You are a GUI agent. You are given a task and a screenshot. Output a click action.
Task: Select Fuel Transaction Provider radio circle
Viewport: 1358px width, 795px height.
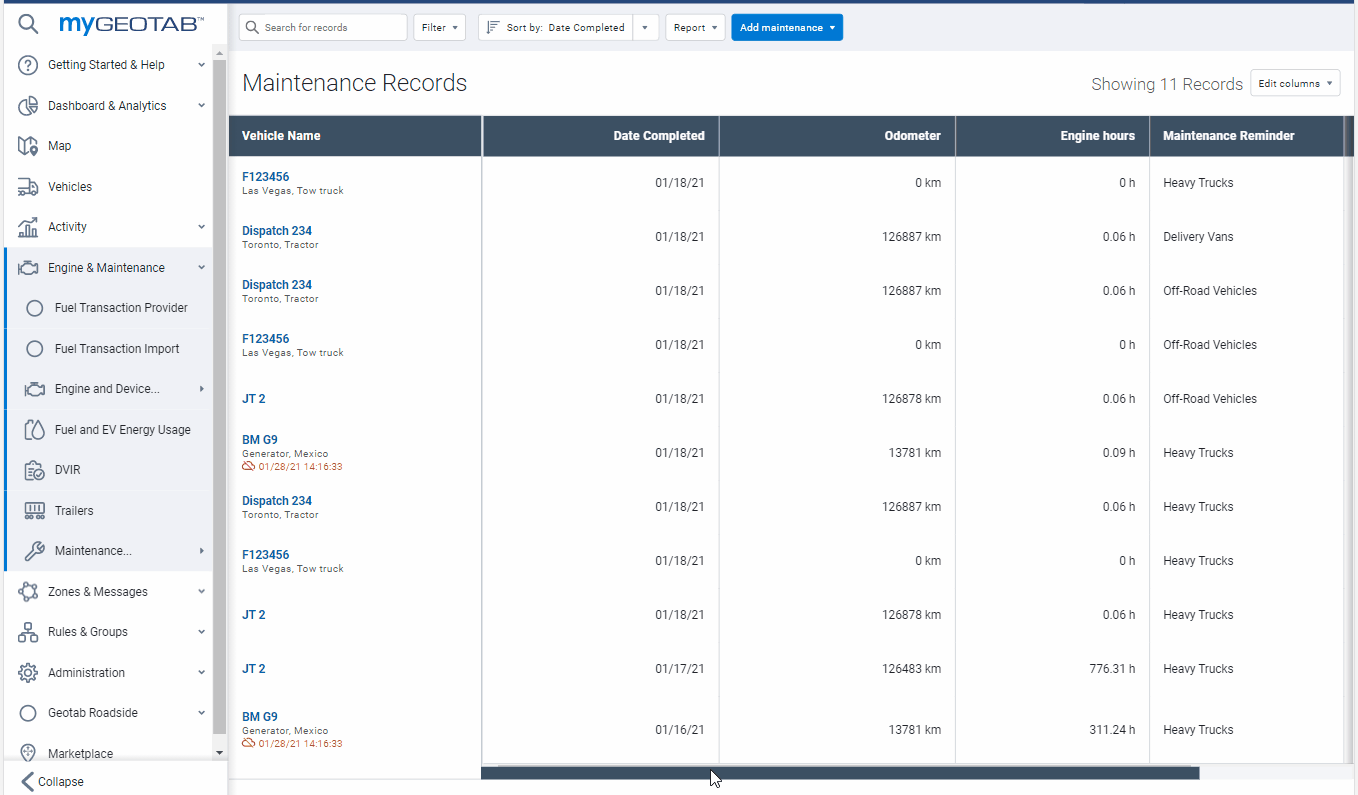35,308
